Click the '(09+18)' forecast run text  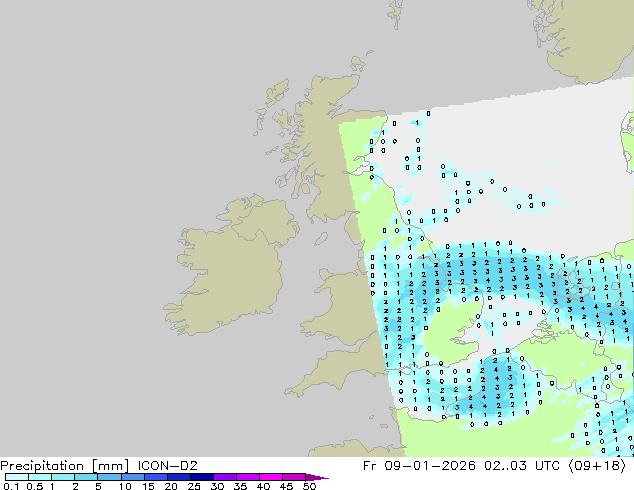tap(597, 466)
